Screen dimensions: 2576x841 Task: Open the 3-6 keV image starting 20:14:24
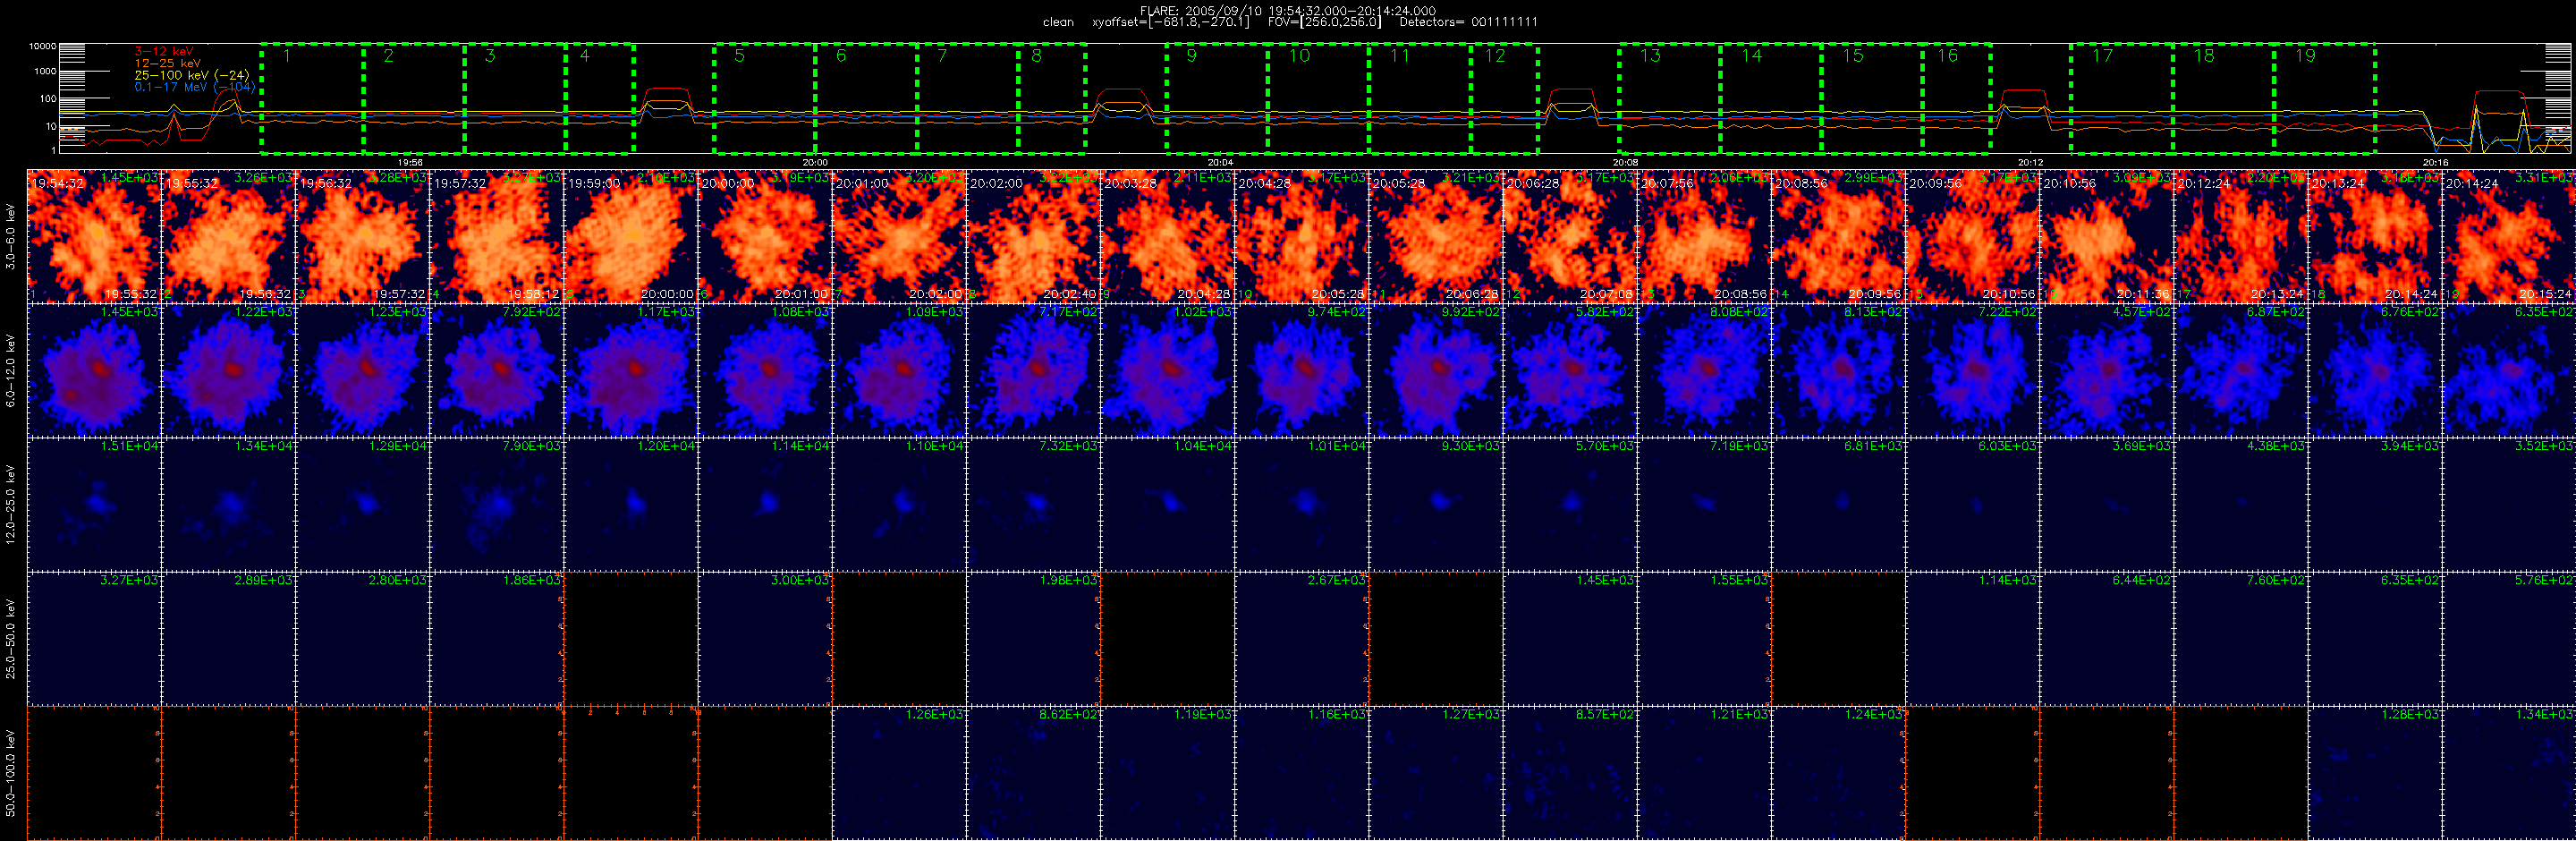click(2509, 236)
